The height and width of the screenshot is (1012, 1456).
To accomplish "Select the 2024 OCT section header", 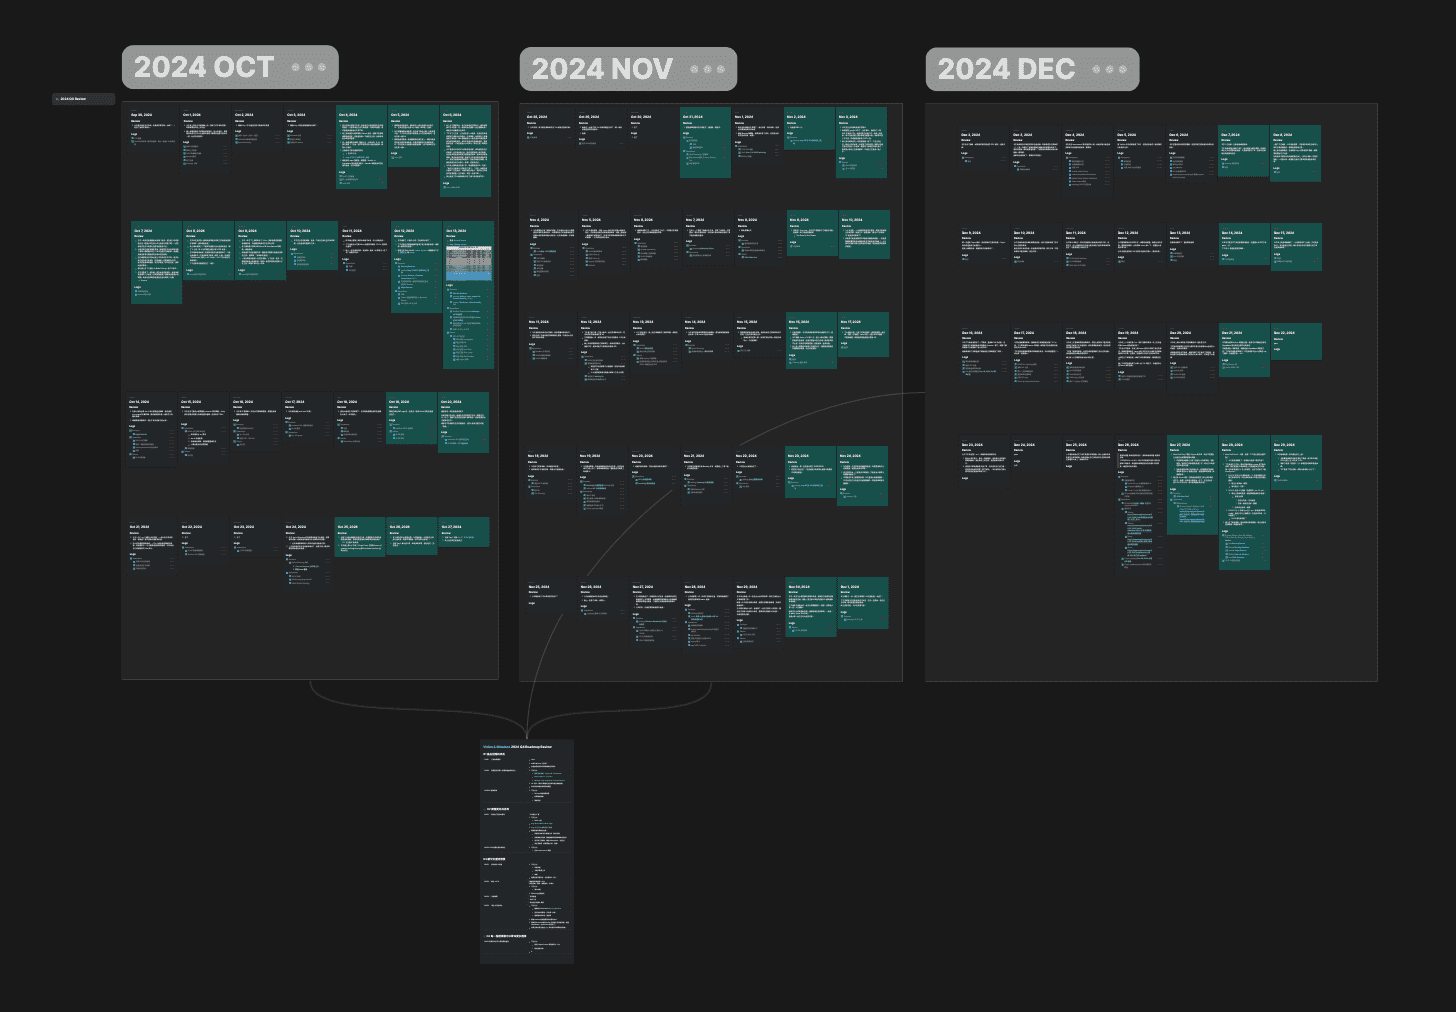I will (x=230, y=67).
